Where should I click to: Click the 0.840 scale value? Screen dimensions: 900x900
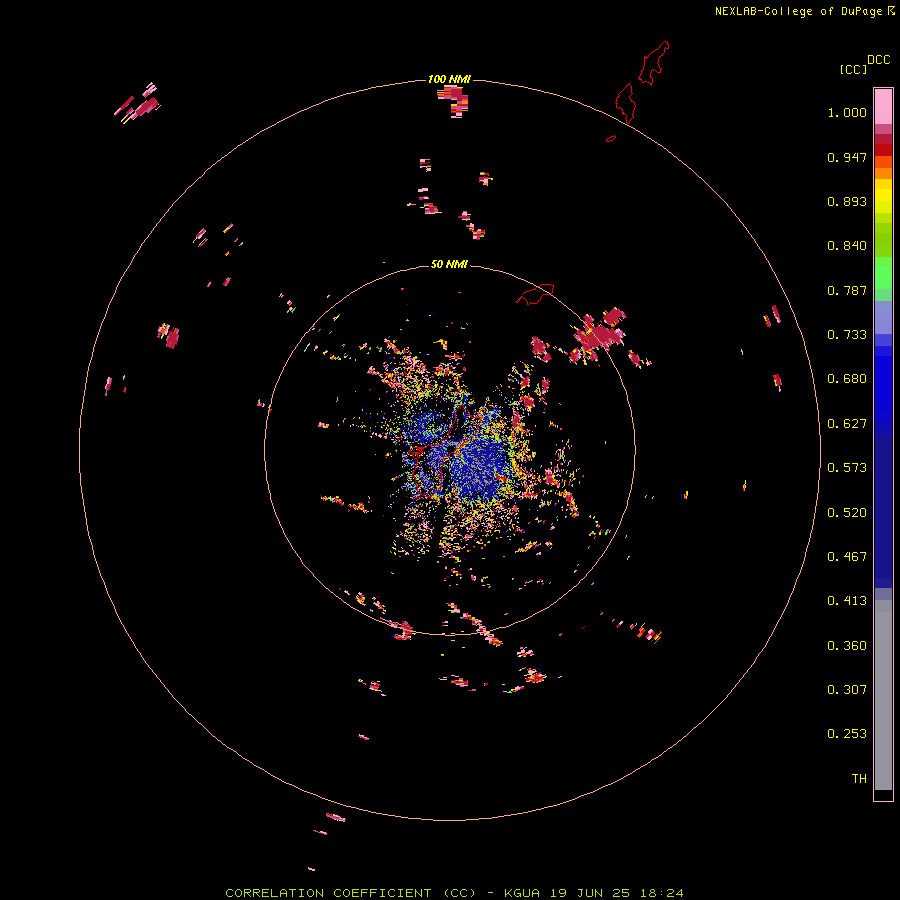click(847, 246)
